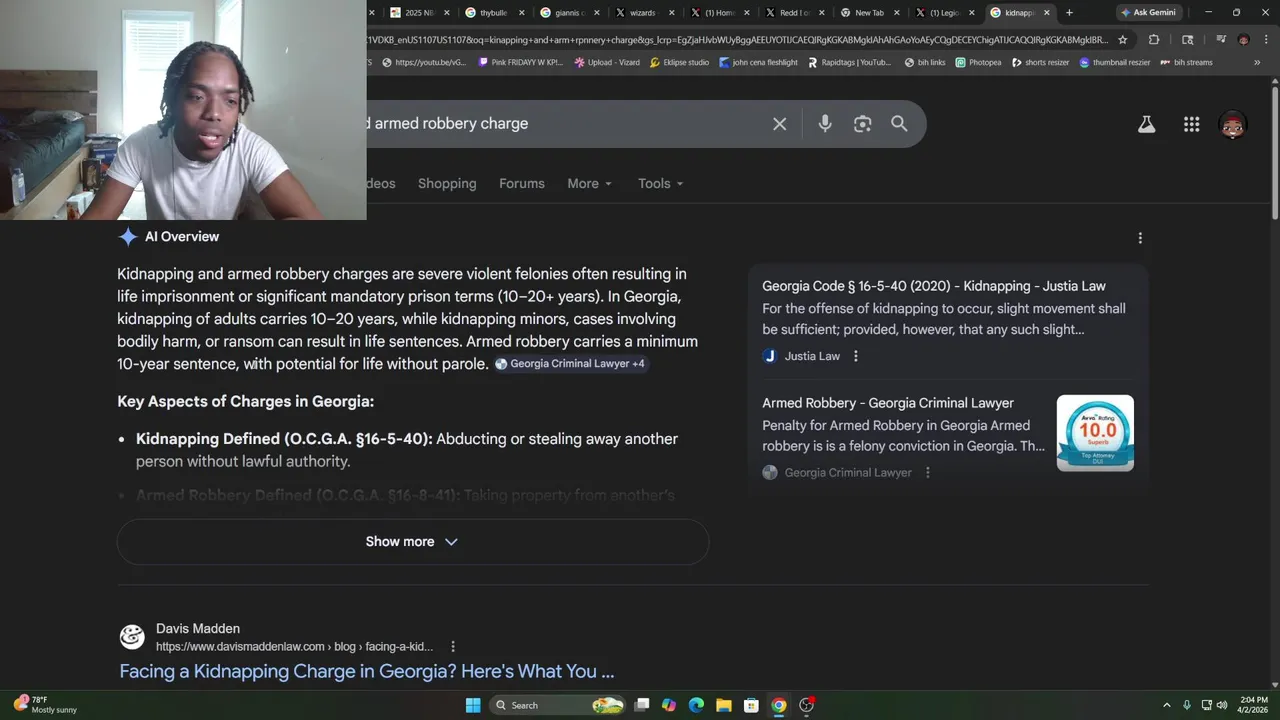Open Photopea bookmark
Screen dimensions: 1280x720
978,62
